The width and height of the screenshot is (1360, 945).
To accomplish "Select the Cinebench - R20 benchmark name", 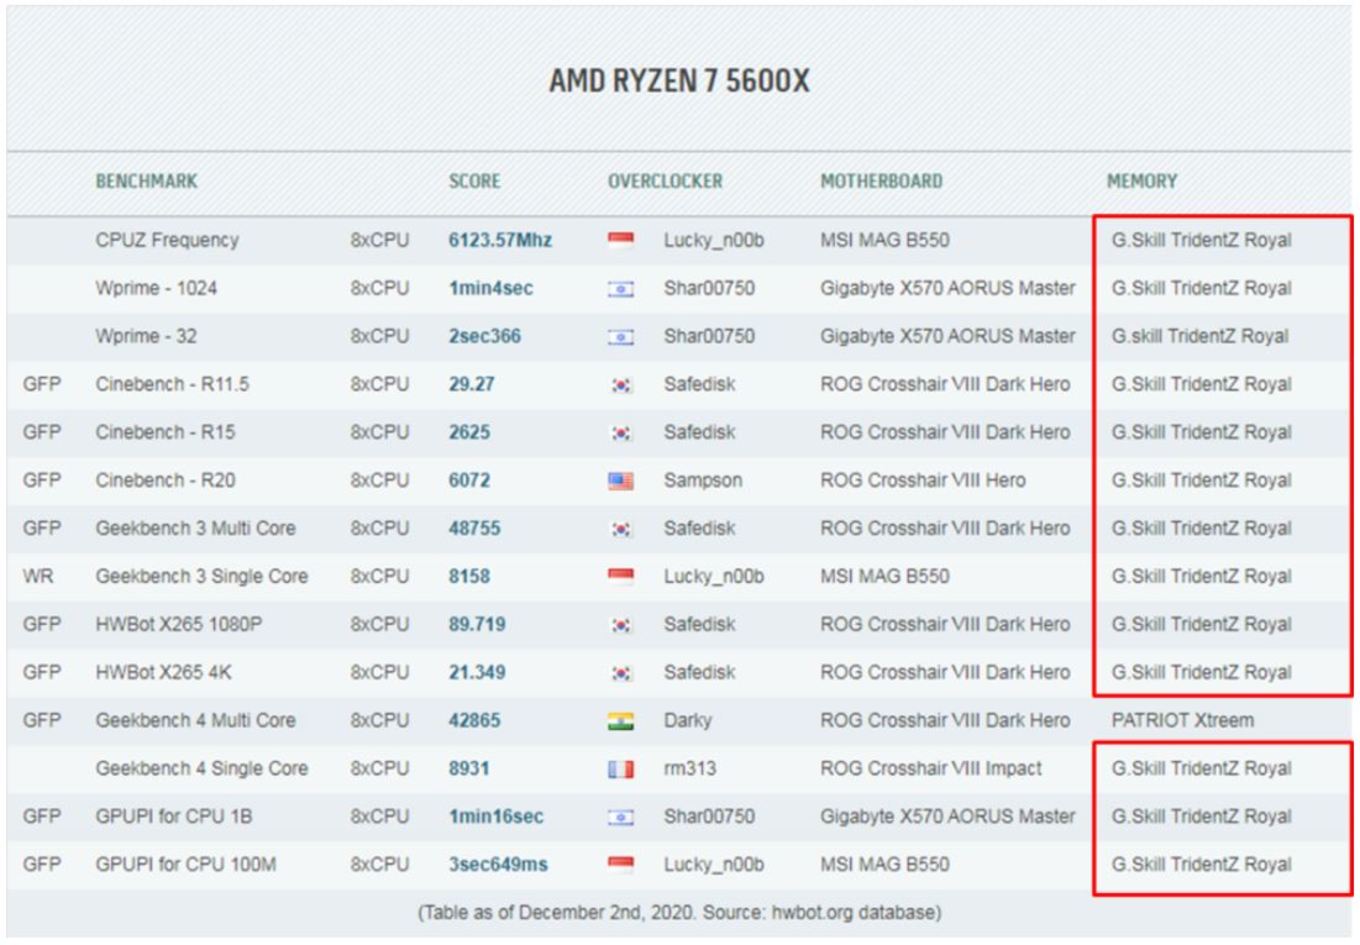I will (x=165, y=480).
